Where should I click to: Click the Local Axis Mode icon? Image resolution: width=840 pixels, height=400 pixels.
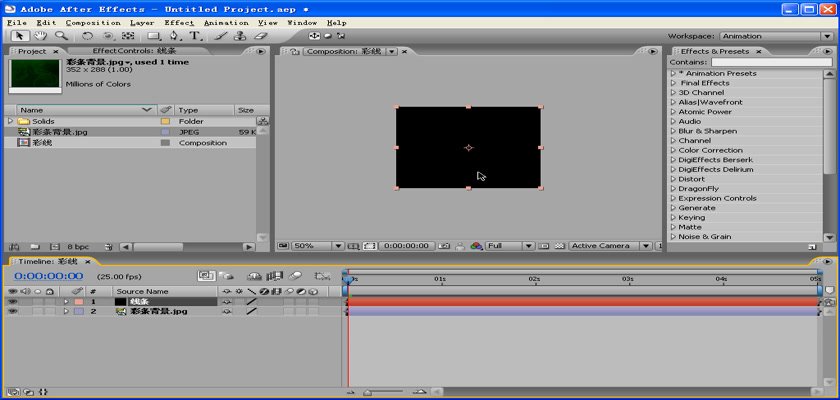coord(314,36)
